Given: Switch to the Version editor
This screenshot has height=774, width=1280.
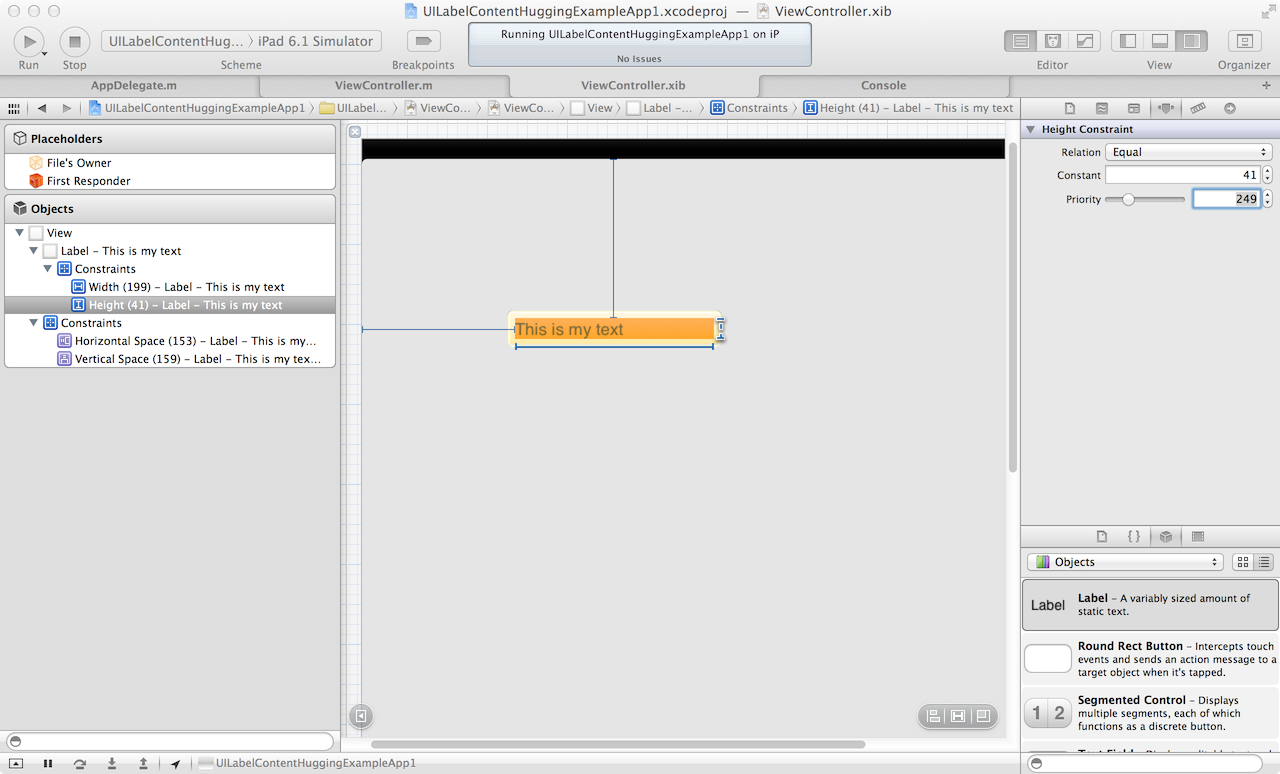Looking at the screenshot, I should tap(1084, 41).
